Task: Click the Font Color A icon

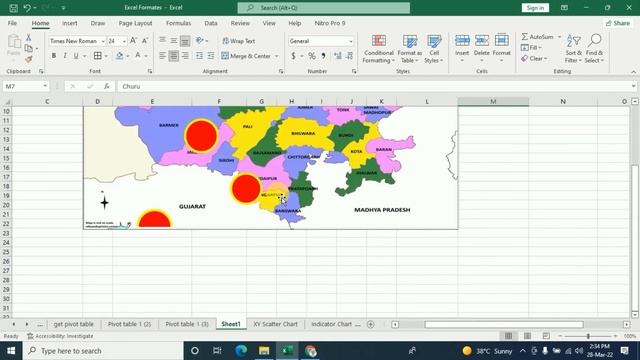Action: click(138, 56)
